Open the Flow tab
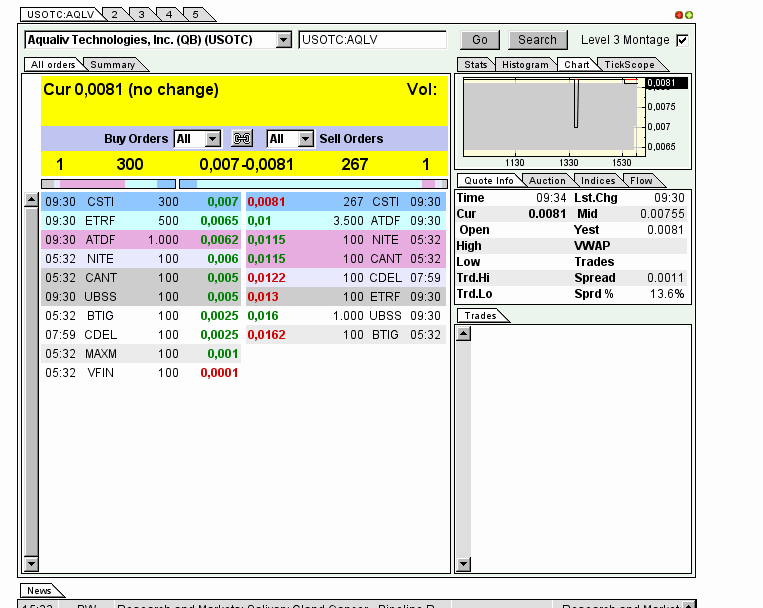 [x=641, y=181]
